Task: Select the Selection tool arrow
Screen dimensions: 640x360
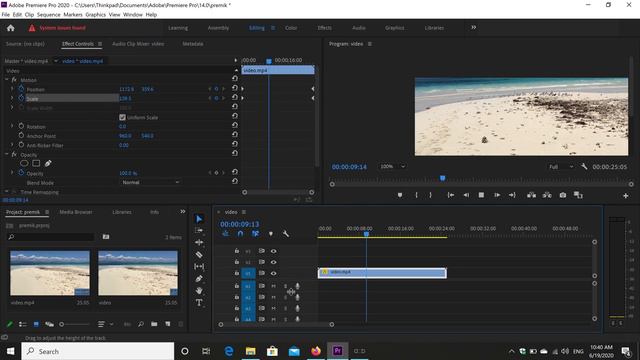Action: point(199,219)
